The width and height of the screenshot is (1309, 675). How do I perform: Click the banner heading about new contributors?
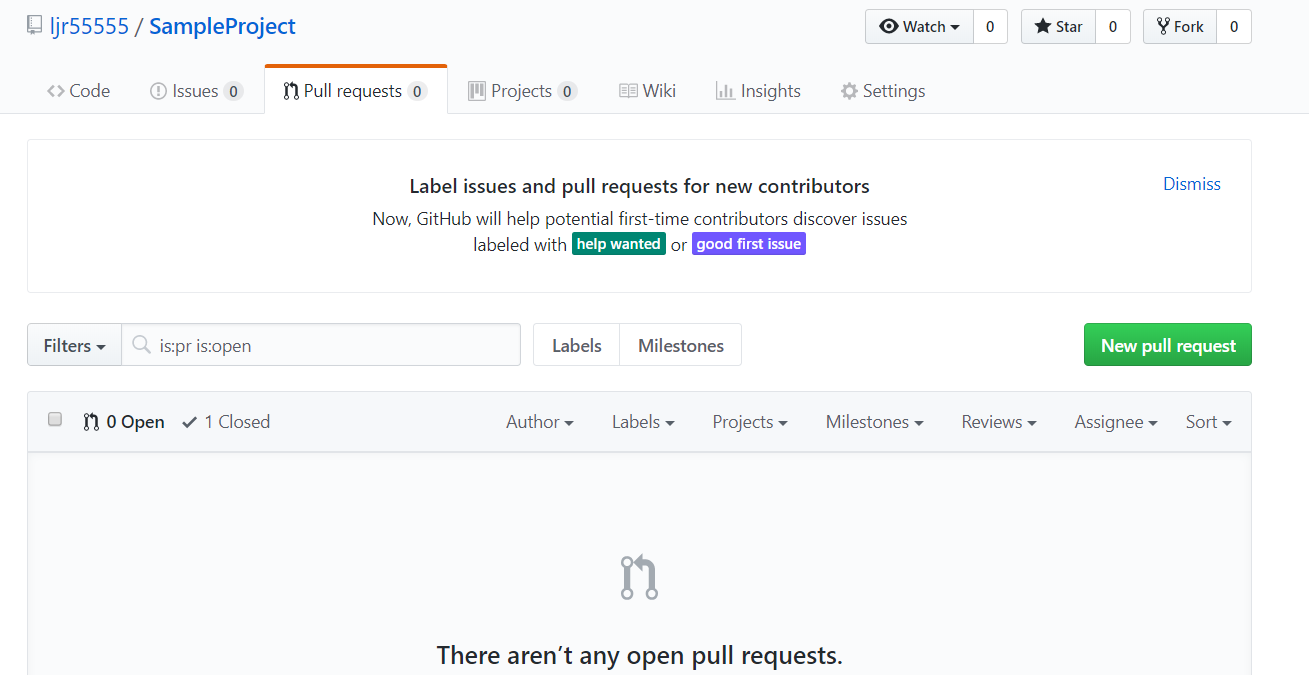pos(640,186)
